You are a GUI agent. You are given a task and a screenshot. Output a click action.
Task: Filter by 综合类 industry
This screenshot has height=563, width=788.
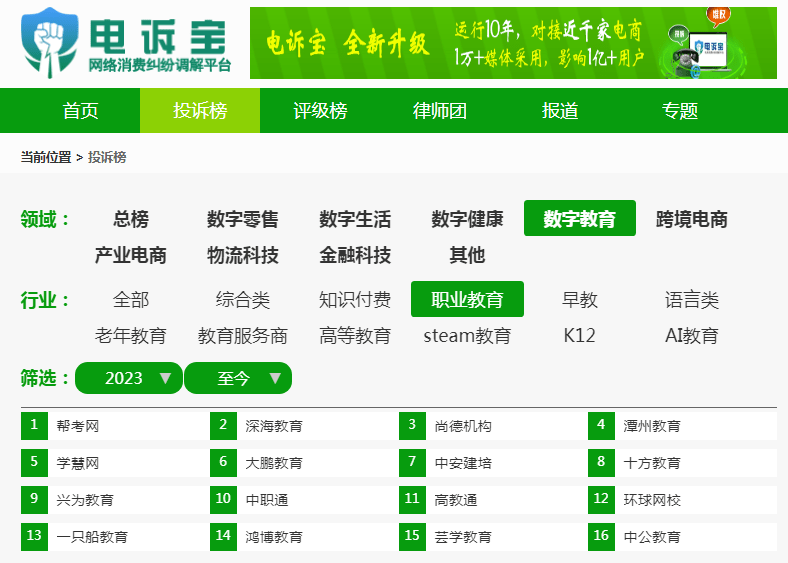pyautogui.click(x=243, y=300)
